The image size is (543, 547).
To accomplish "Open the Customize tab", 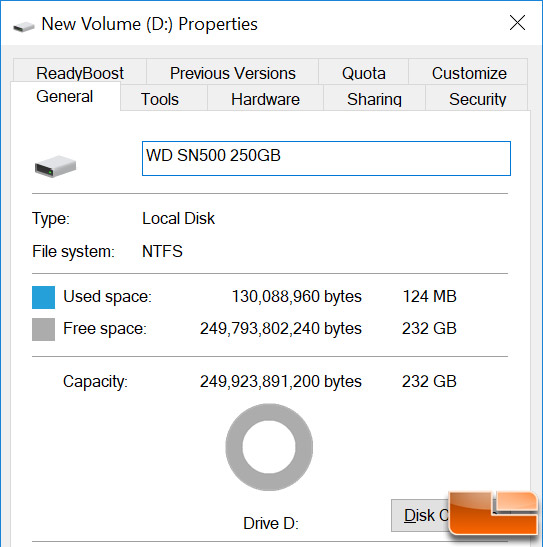I will point(468,73).
